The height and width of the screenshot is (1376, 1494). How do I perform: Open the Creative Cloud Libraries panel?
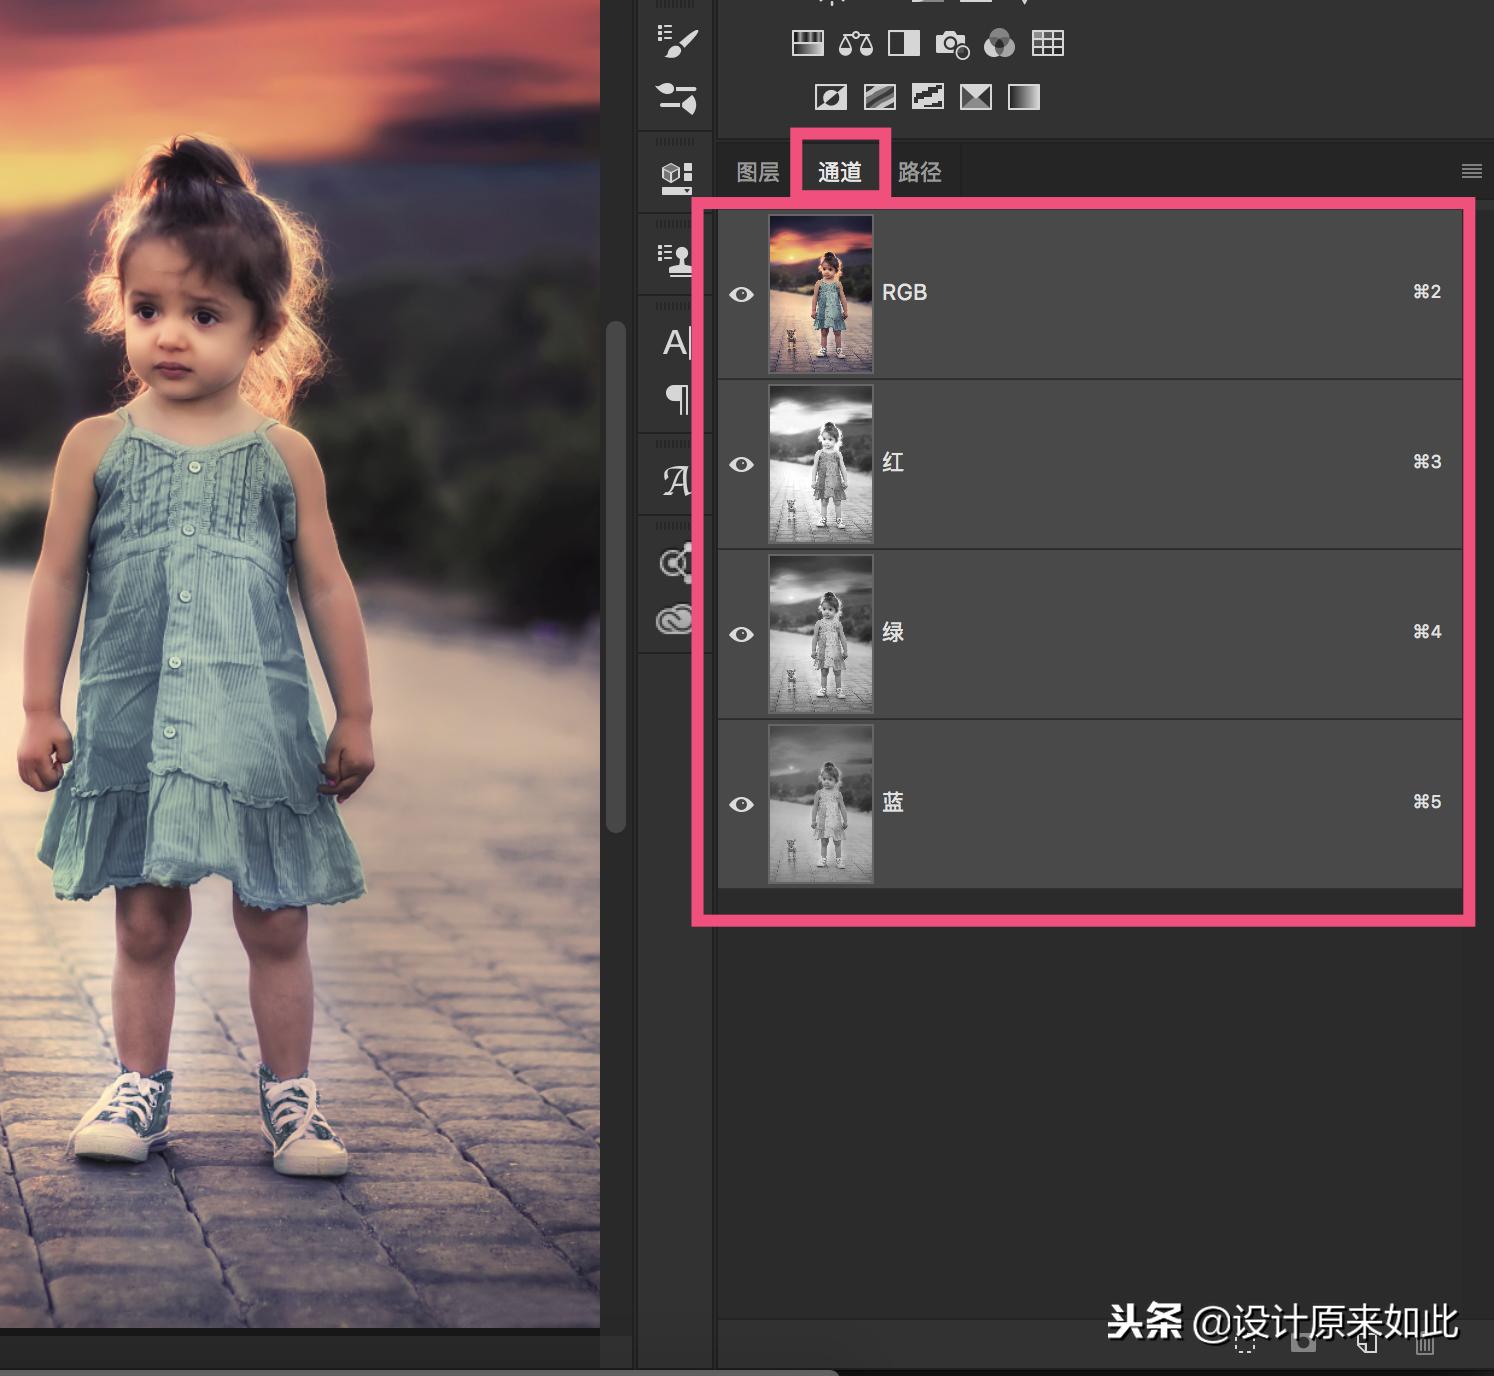[x=675, y=620]
